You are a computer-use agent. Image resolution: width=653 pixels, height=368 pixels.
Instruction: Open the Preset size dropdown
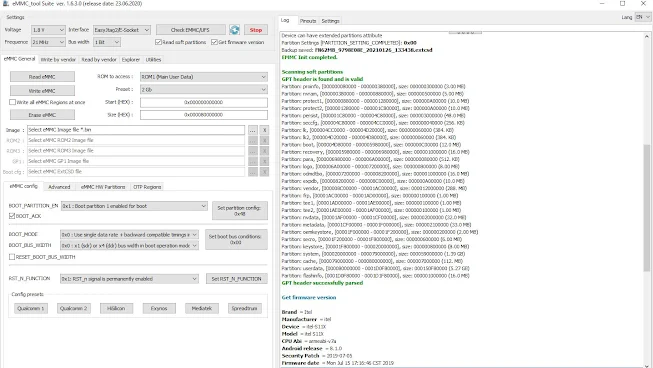pos(204,90)
